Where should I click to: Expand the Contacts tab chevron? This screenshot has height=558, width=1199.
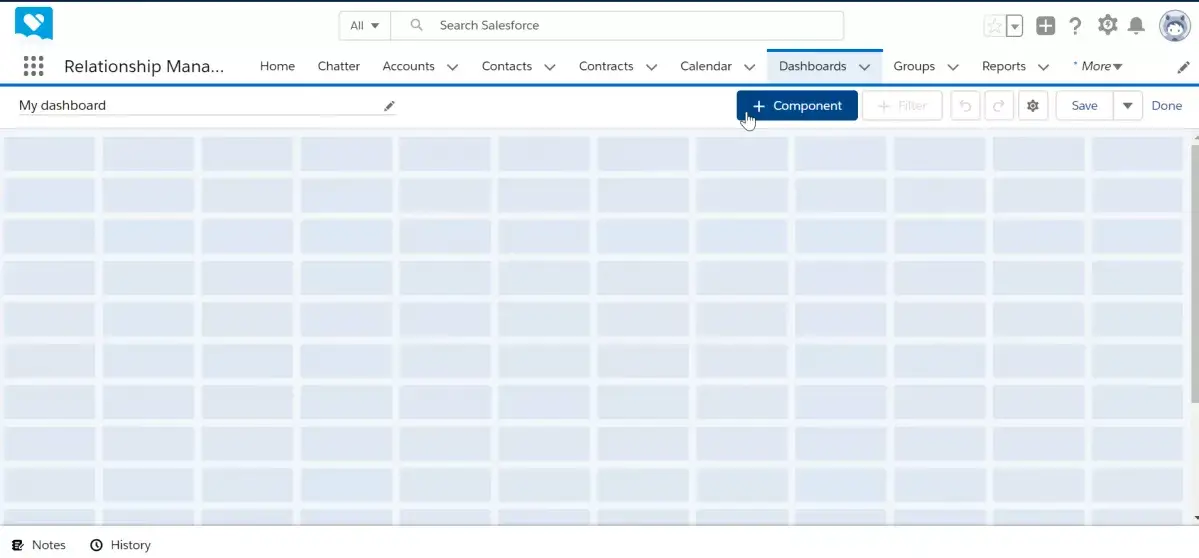point(550,67)
